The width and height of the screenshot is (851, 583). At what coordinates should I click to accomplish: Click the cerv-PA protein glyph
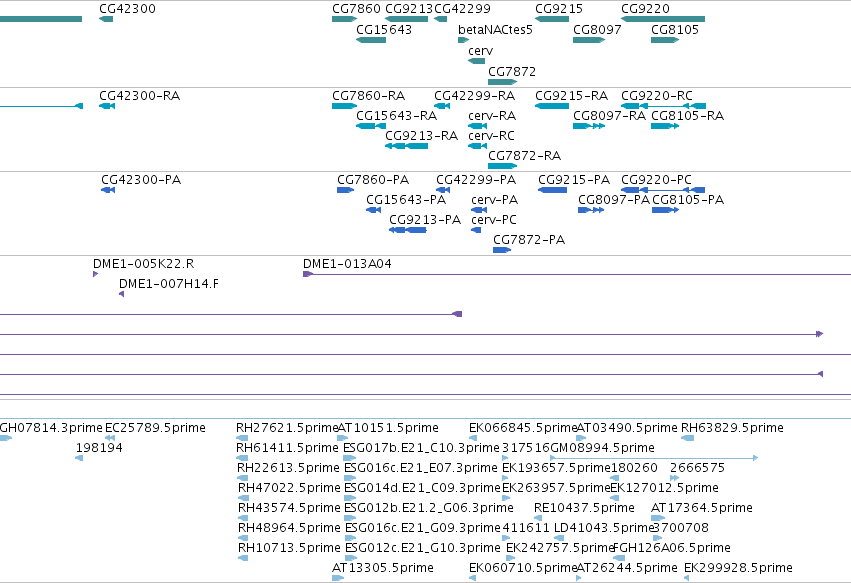(x=479, y=210)
